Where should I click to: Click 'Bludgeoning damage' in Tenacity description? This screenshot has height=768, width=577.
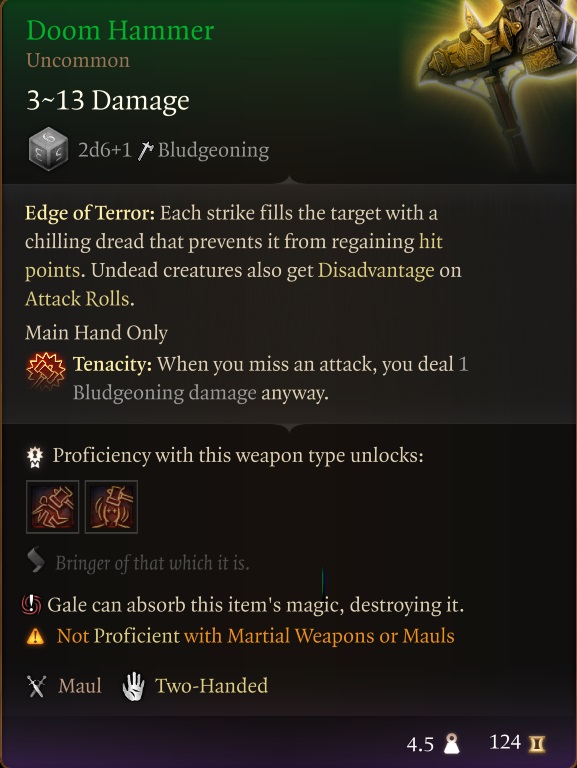165,393
